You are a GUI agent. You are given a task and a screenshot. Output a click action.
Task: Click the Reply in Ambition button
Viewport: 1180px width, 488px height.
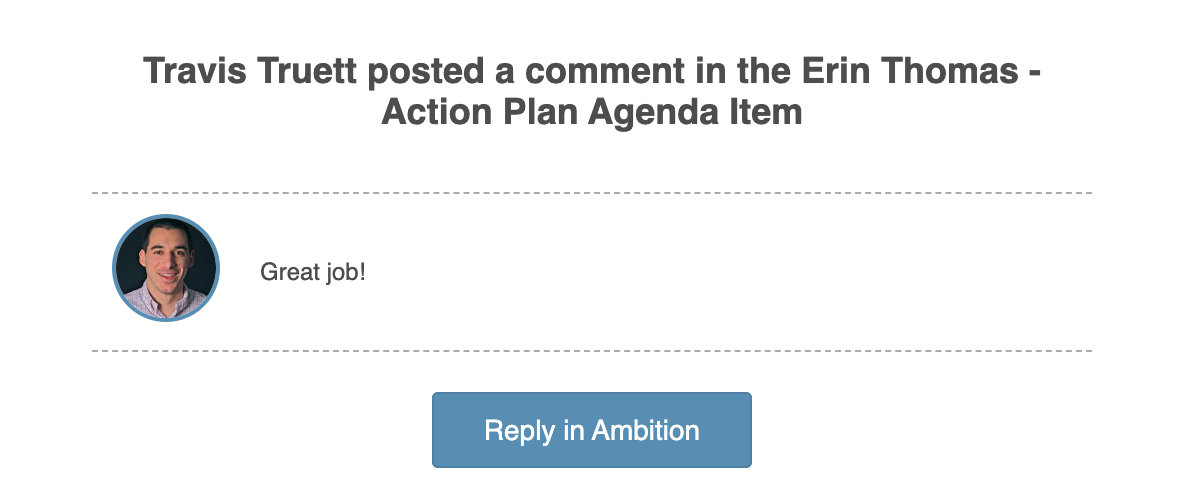click(591, 430)
